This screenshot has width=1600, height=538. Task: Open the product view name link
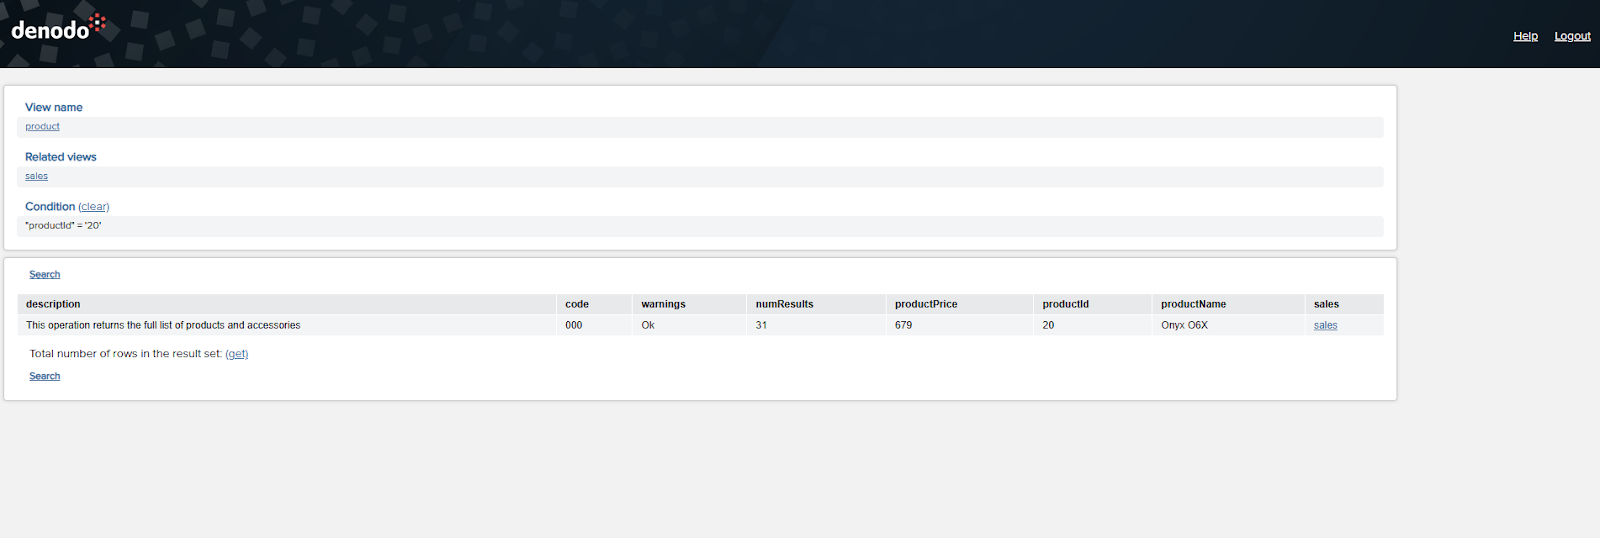[x=42, y=127]
